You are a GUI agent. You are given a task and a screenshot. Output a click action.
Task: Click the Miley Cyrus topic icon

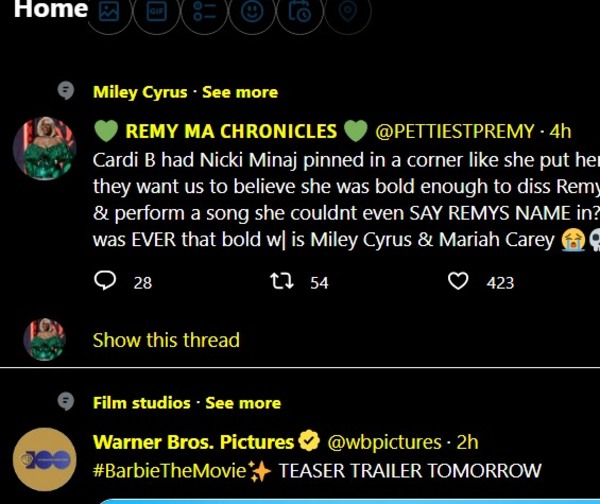pos(66,91)
